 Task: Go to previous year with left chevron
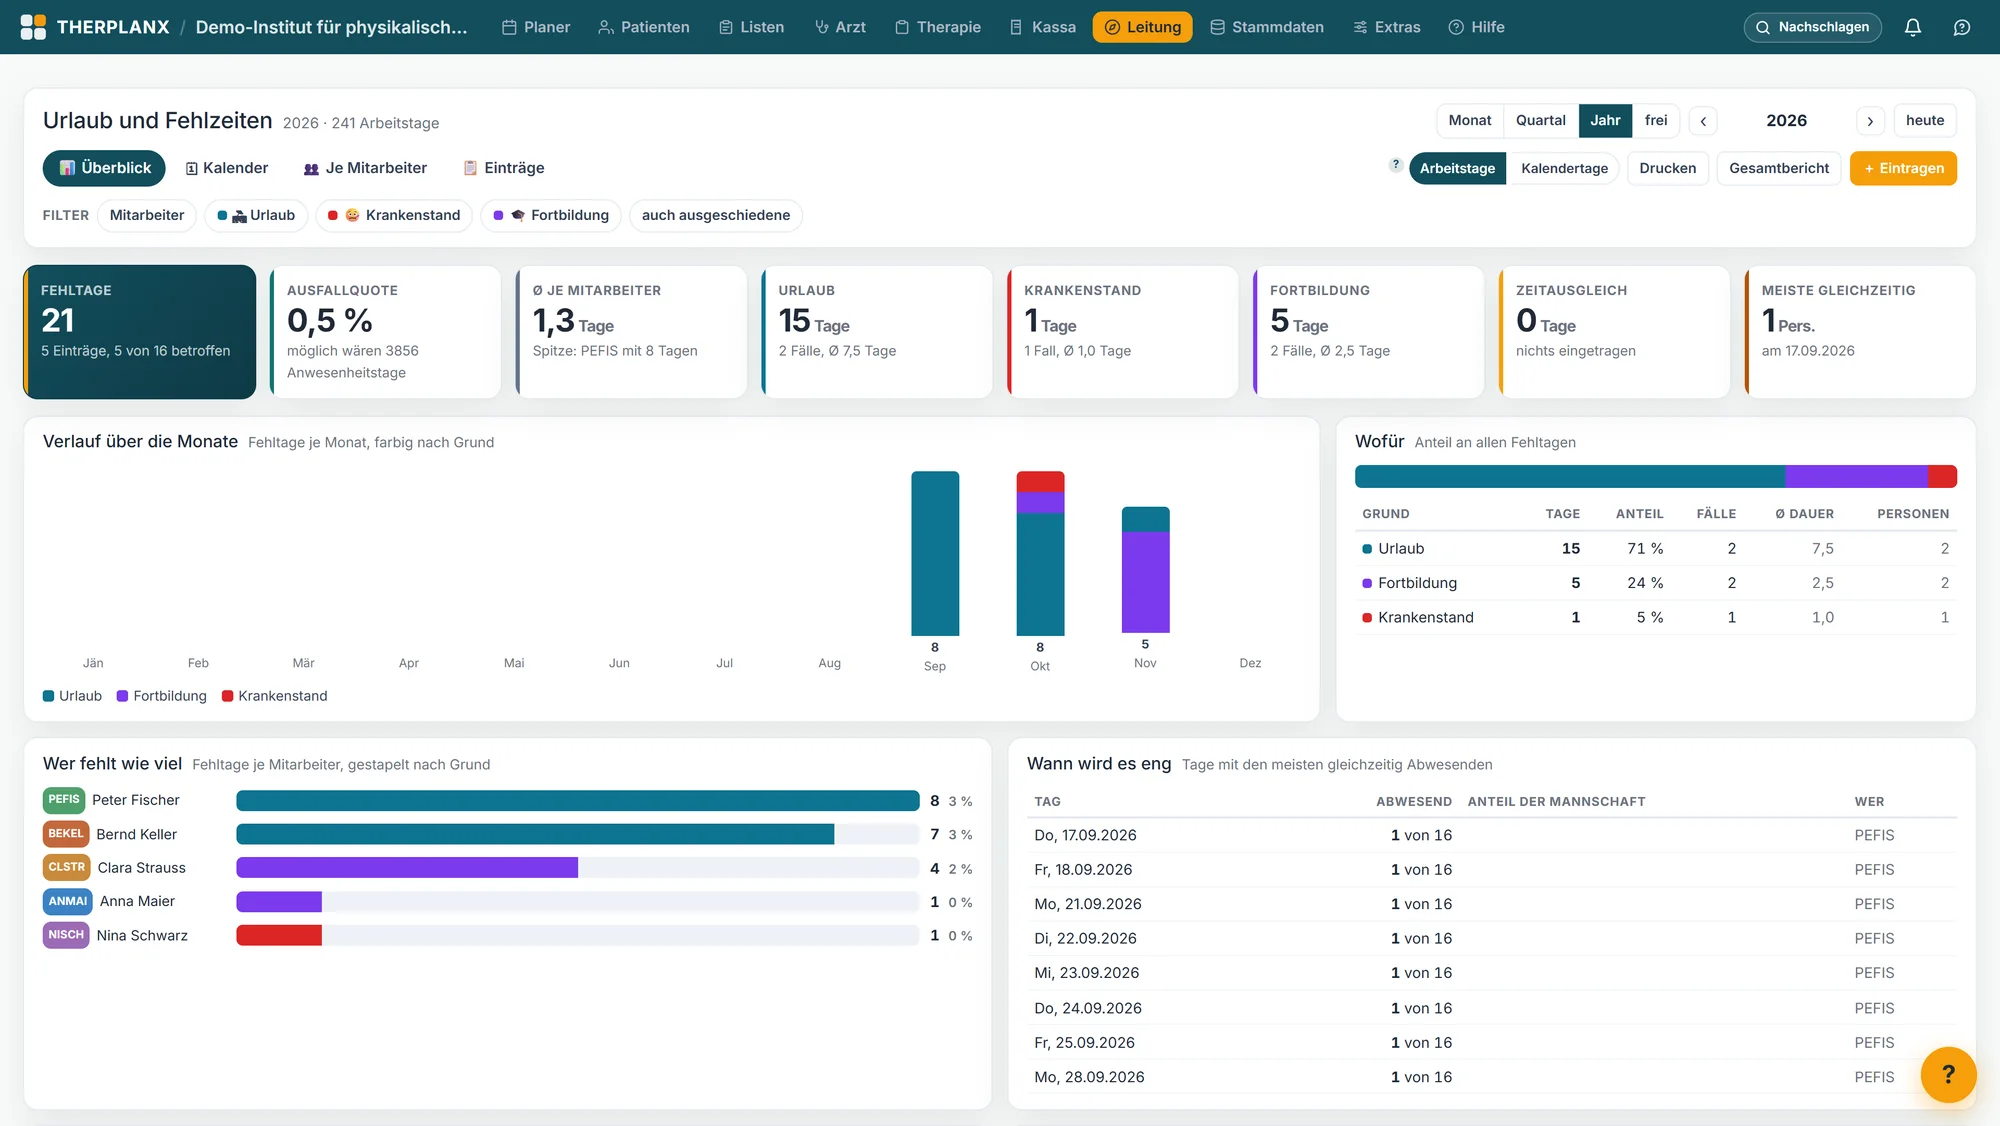tap(1703, 121)
